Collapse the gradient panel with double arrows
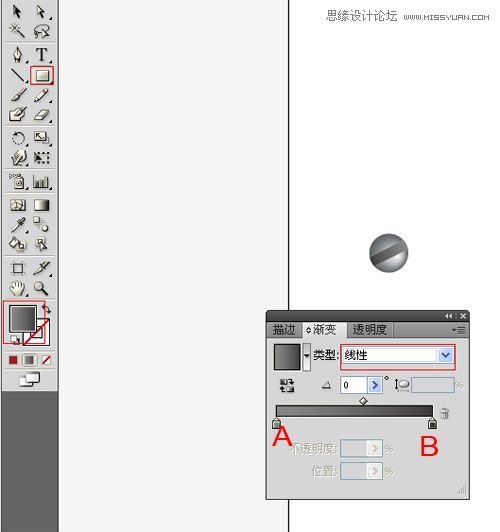 448,316
